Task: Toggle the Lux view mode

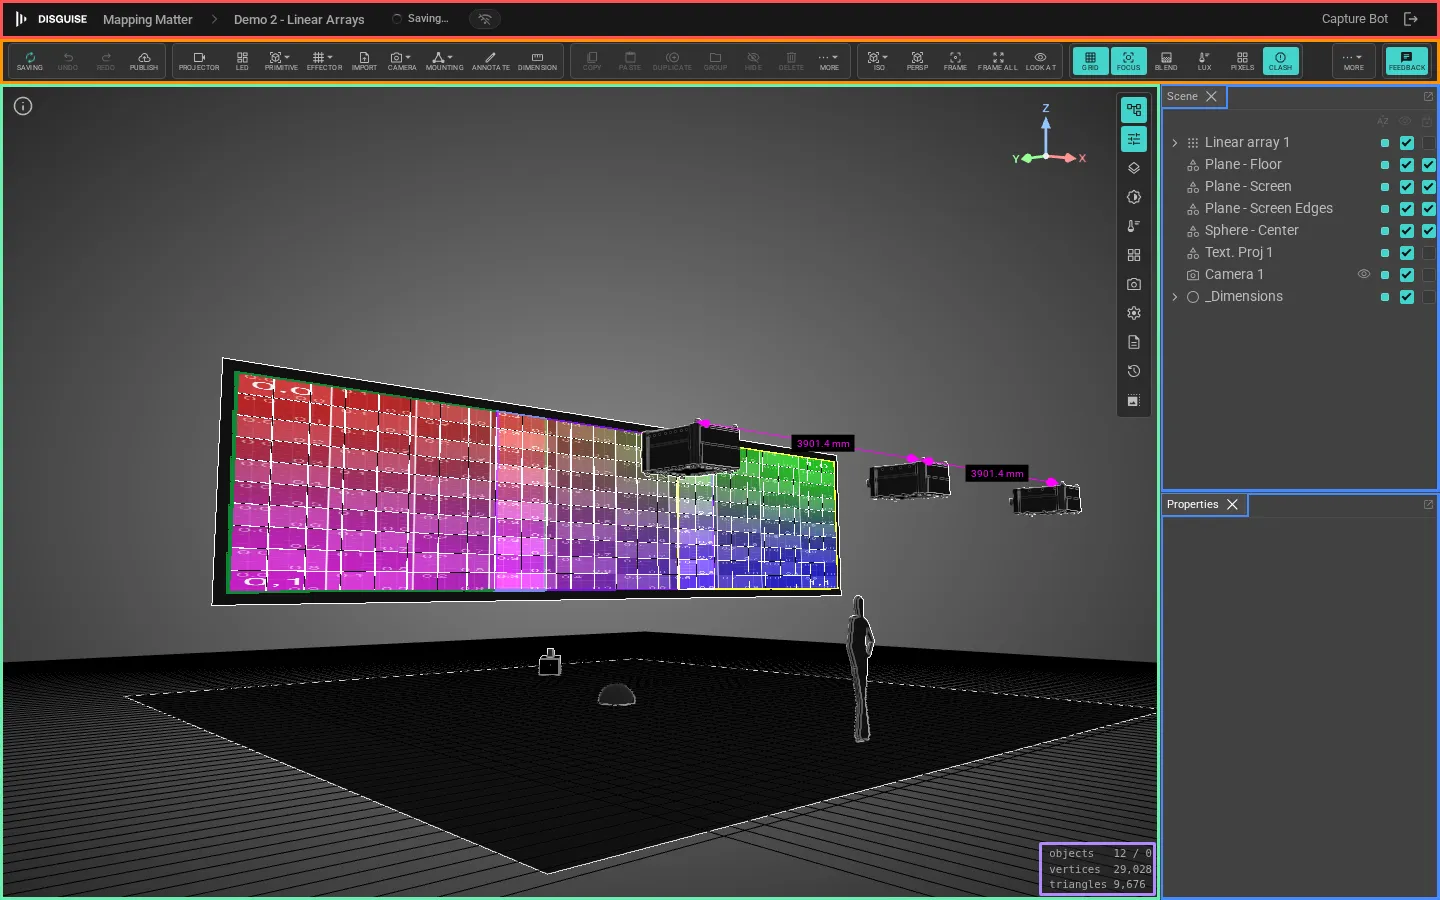Action: pos(1204,61)
